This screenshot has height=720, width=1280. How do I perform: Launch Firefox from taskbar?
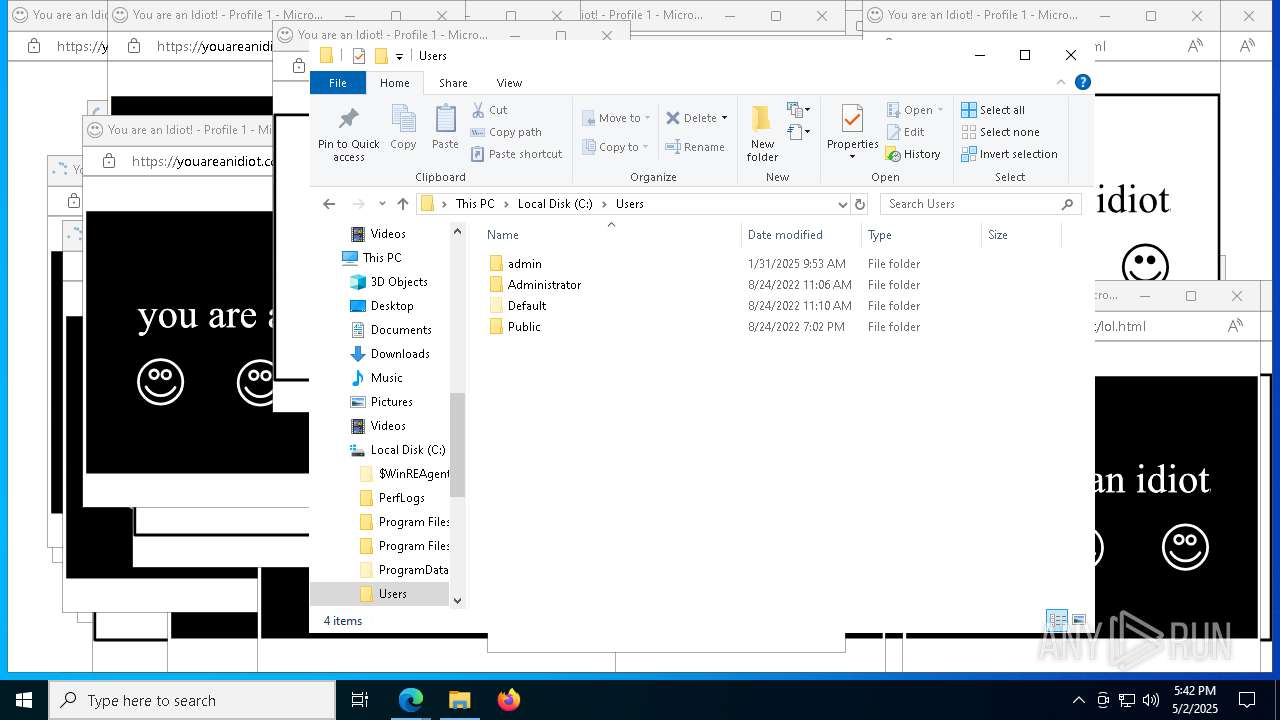[509, 700]
